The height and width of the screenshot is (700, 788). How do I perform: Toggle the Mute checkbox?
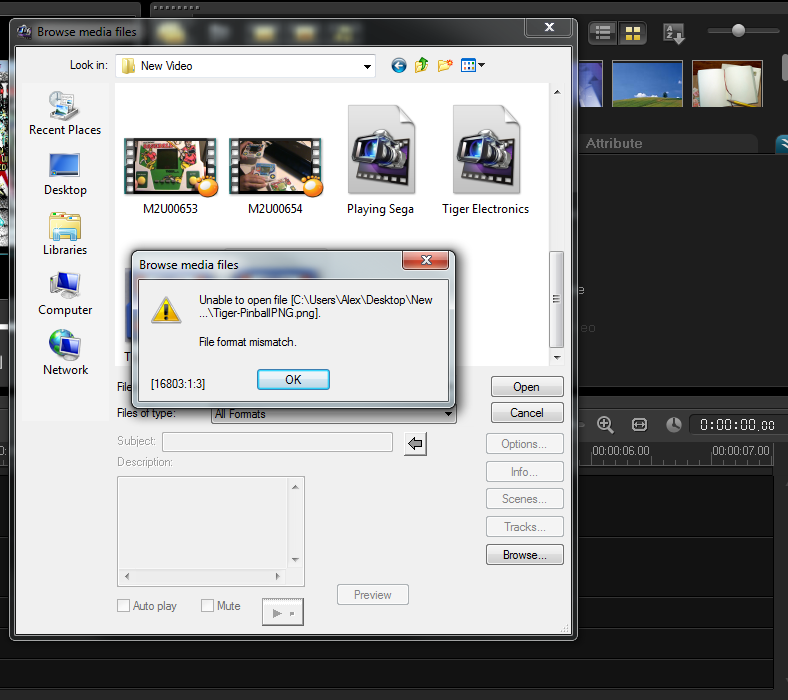click(208, 606)
